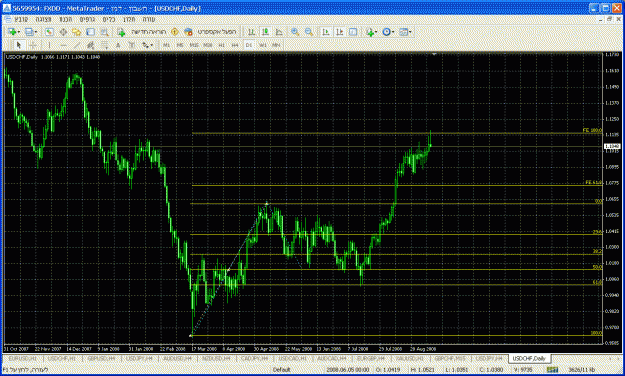The height and width of the screenshot is (376, 625).
Task: Click the Default profile status bar entry
Action: pos(281,370)
